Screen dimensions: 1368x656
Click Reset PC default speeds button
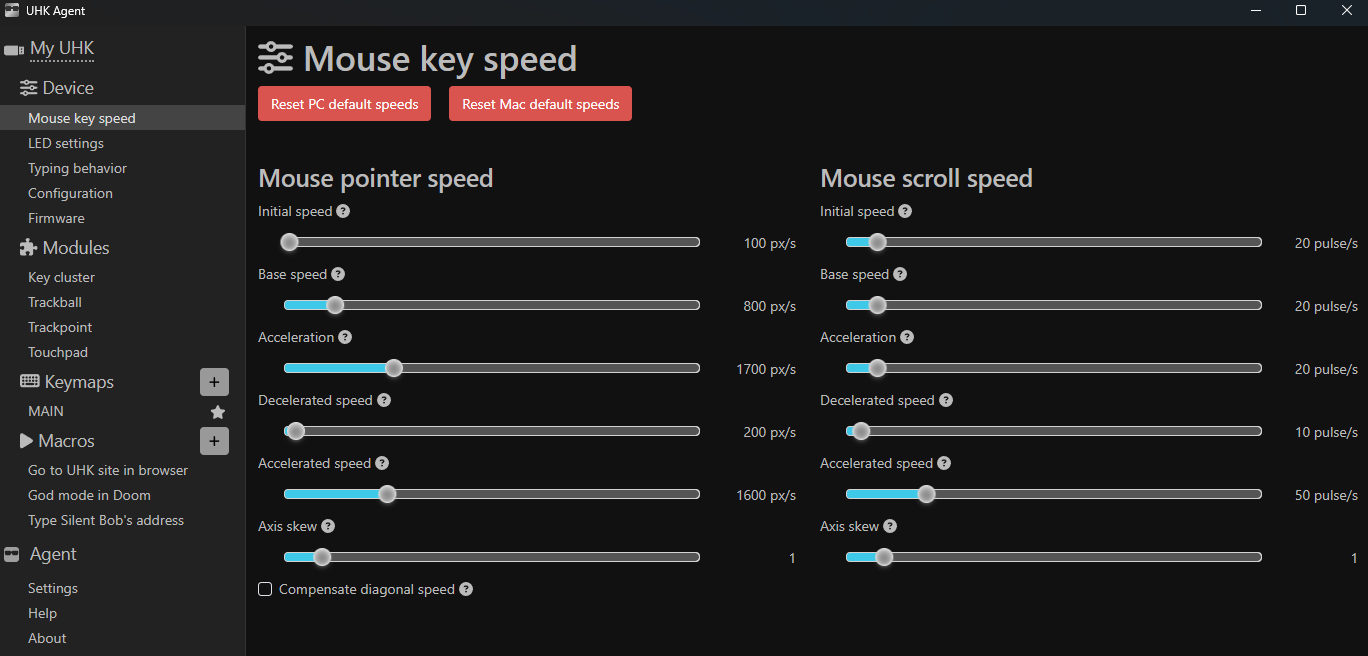(344, 104)
